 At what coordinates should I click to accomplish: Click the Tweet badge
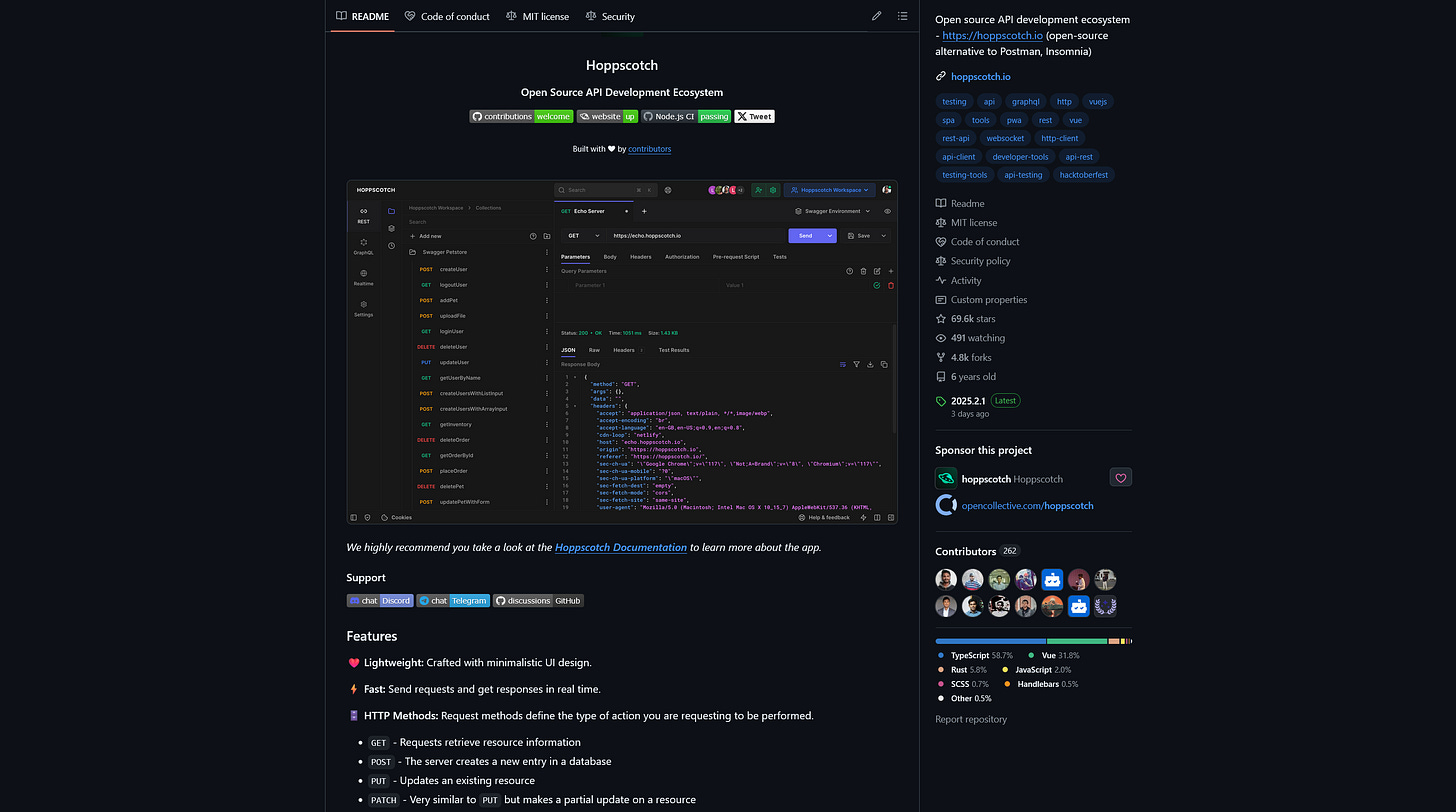[754, 116]
